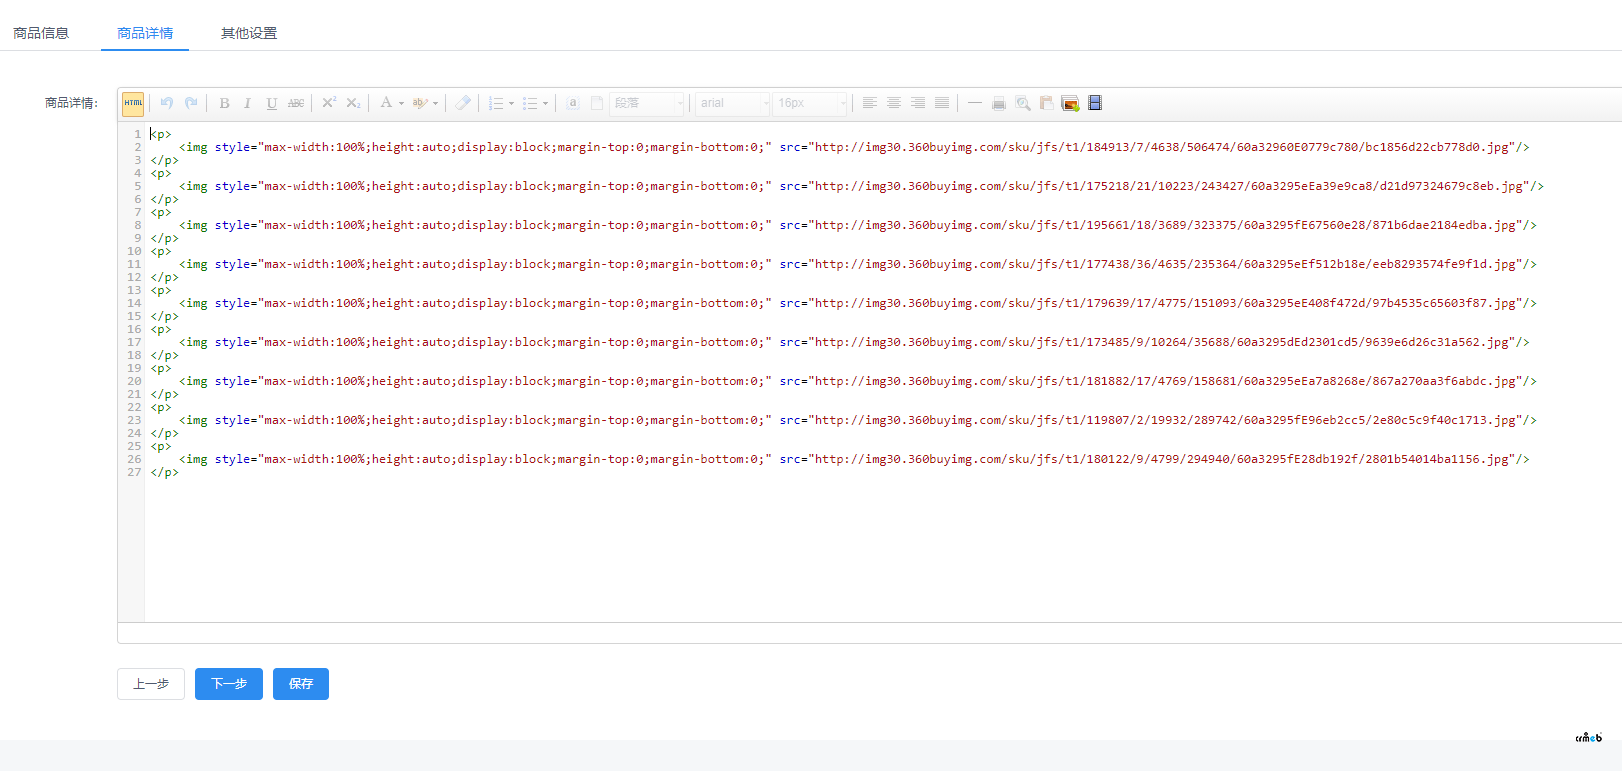The height and width of the screenshot is (771, 1622).
Task: Click the 商品详情: field label
Action: pyautogui.click(x=72, y=103)
